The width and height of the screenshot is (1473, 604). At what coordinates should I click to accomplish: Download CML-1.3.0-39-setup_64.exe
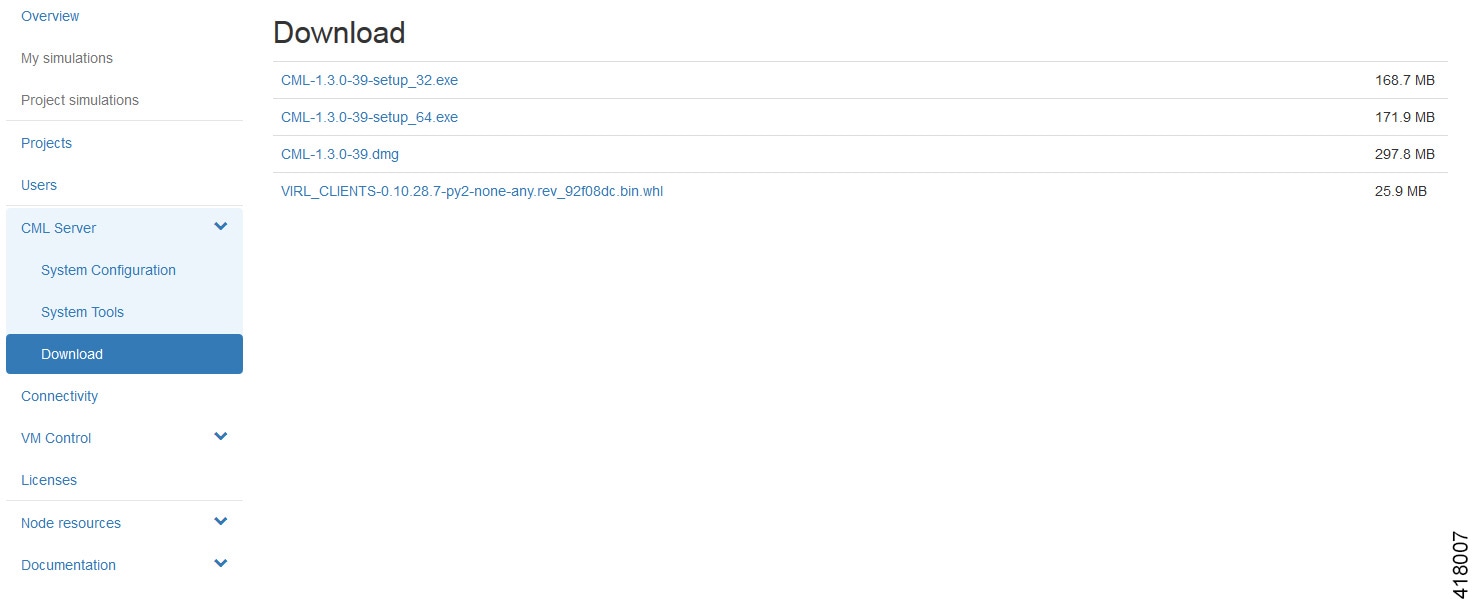point(369,117)
